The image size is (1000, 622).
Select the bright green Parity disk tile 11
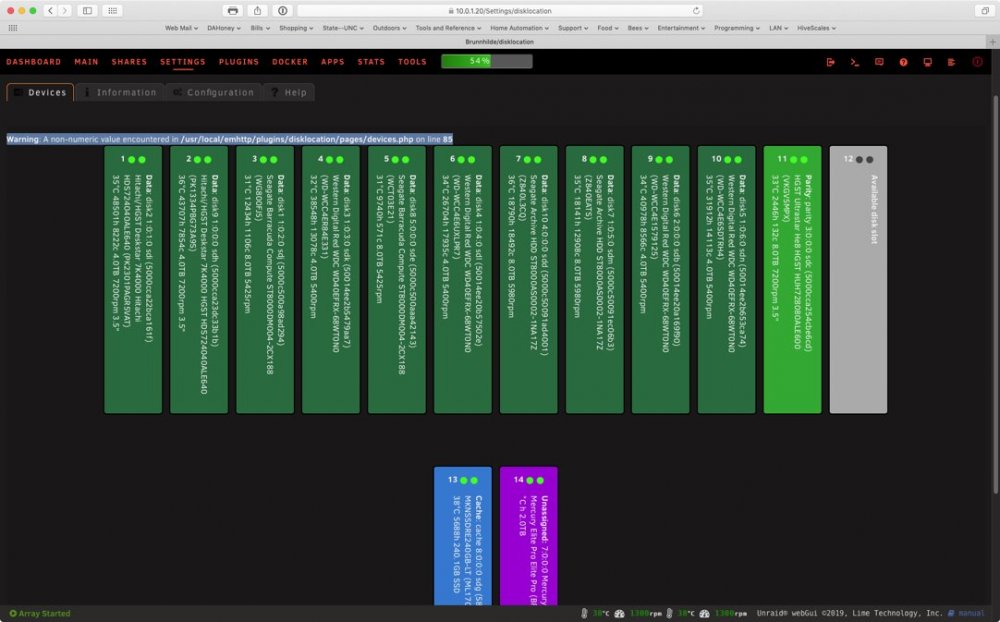pos(792,279)
